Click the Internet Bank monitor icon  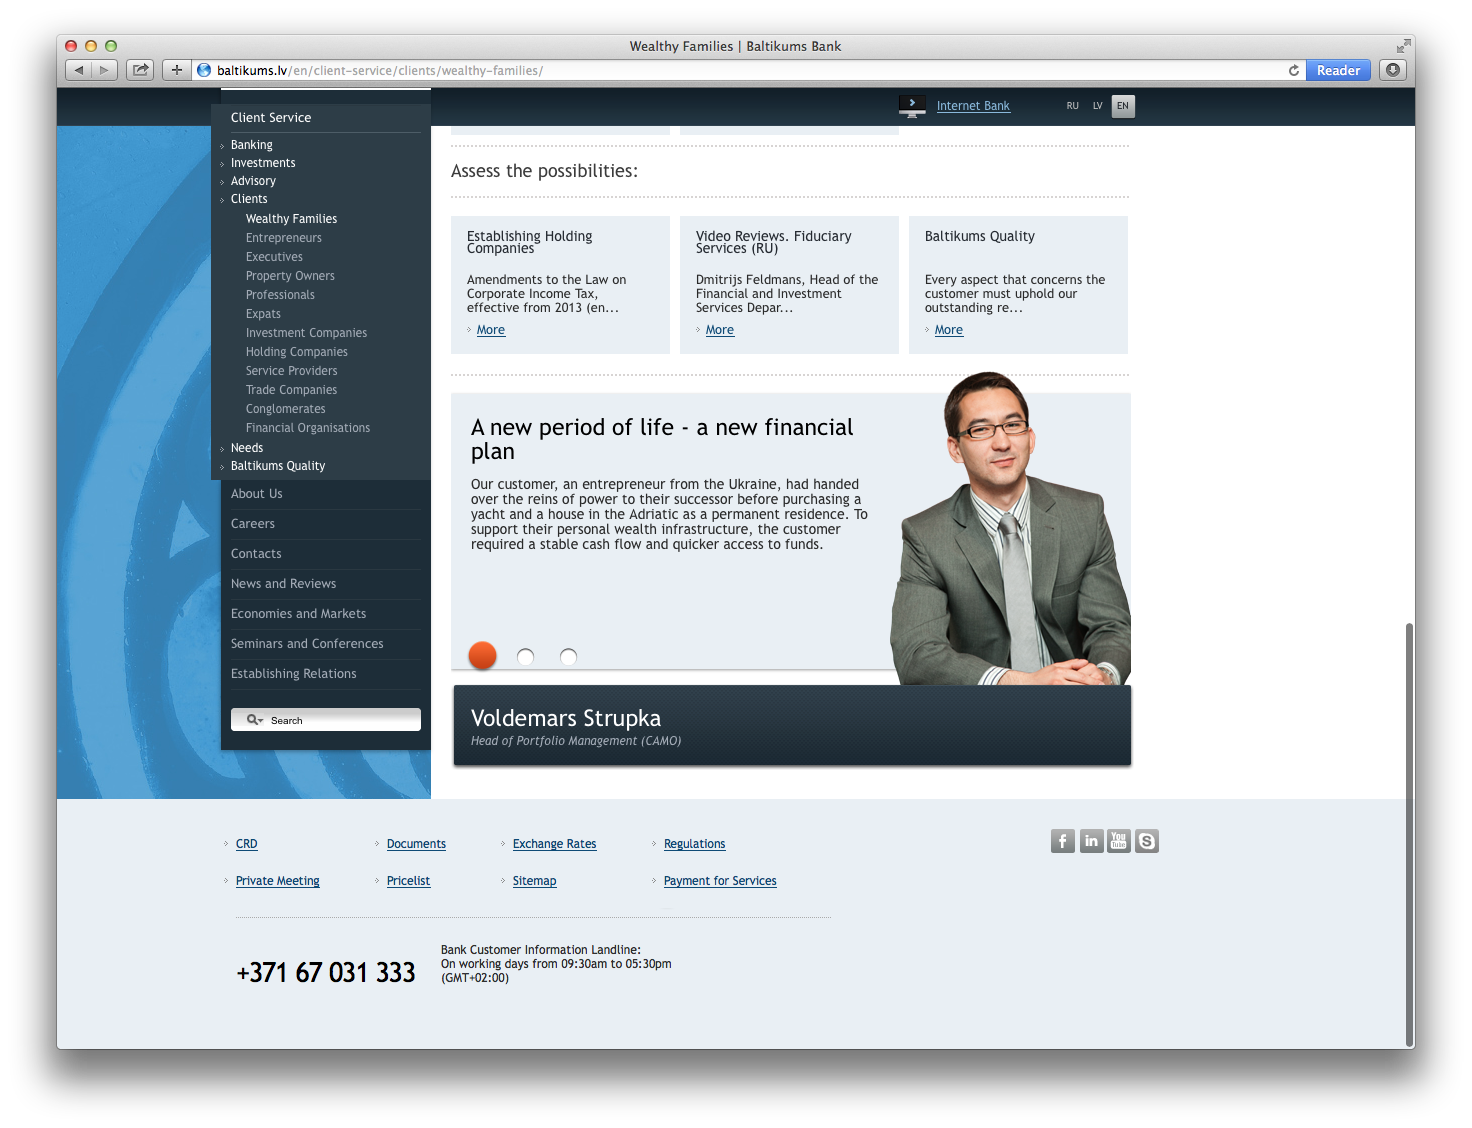(912, 106)
